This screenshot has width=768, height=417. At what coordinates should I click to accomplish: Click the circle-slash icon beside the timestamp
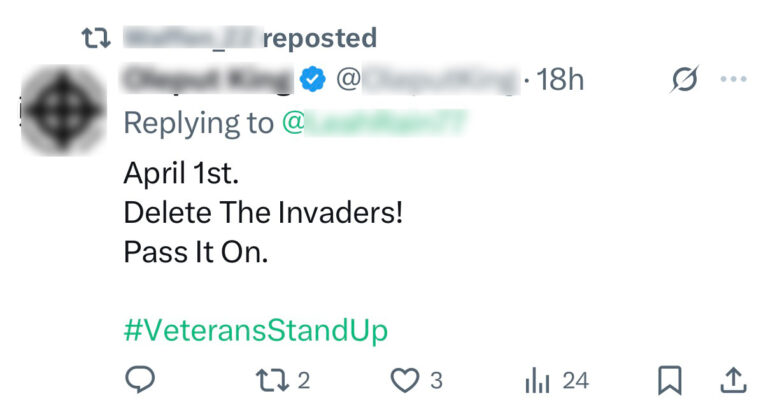(x=685, y=80)
